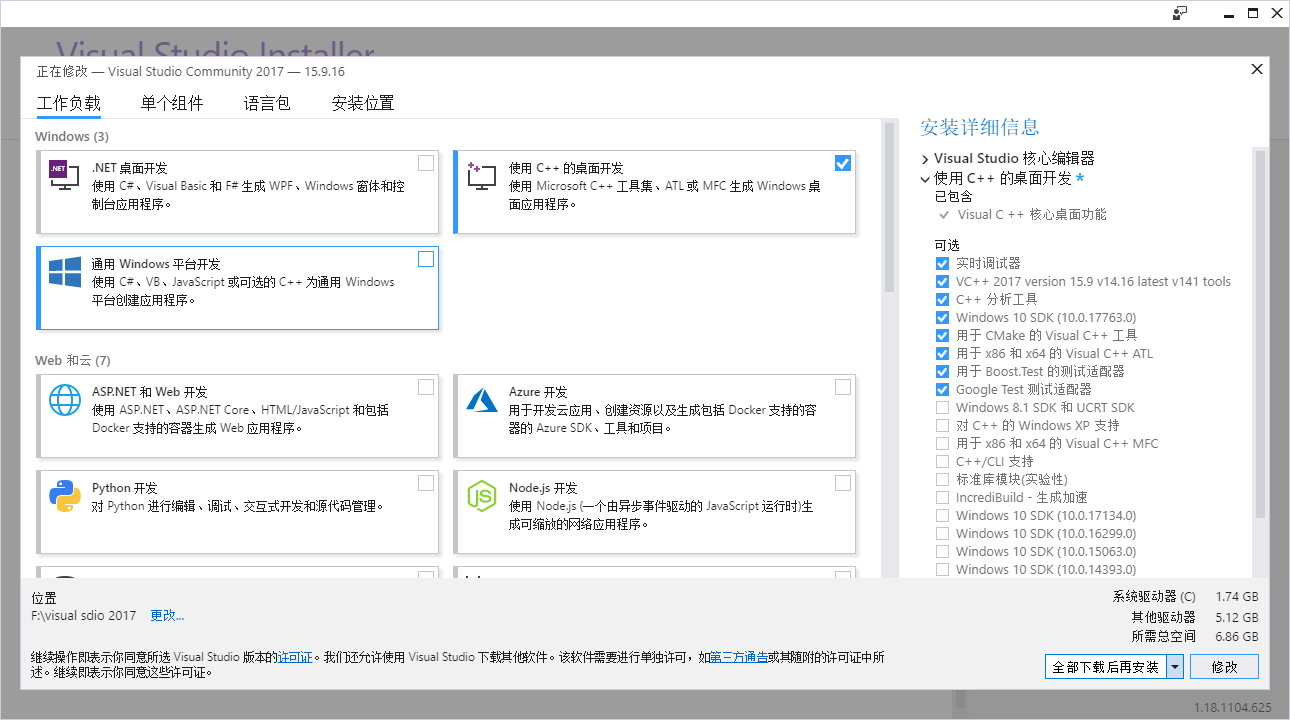Viewport: 1290px width, 720px height.
Task: Open the 第三方通告 link
Action: tap(739, 657)
